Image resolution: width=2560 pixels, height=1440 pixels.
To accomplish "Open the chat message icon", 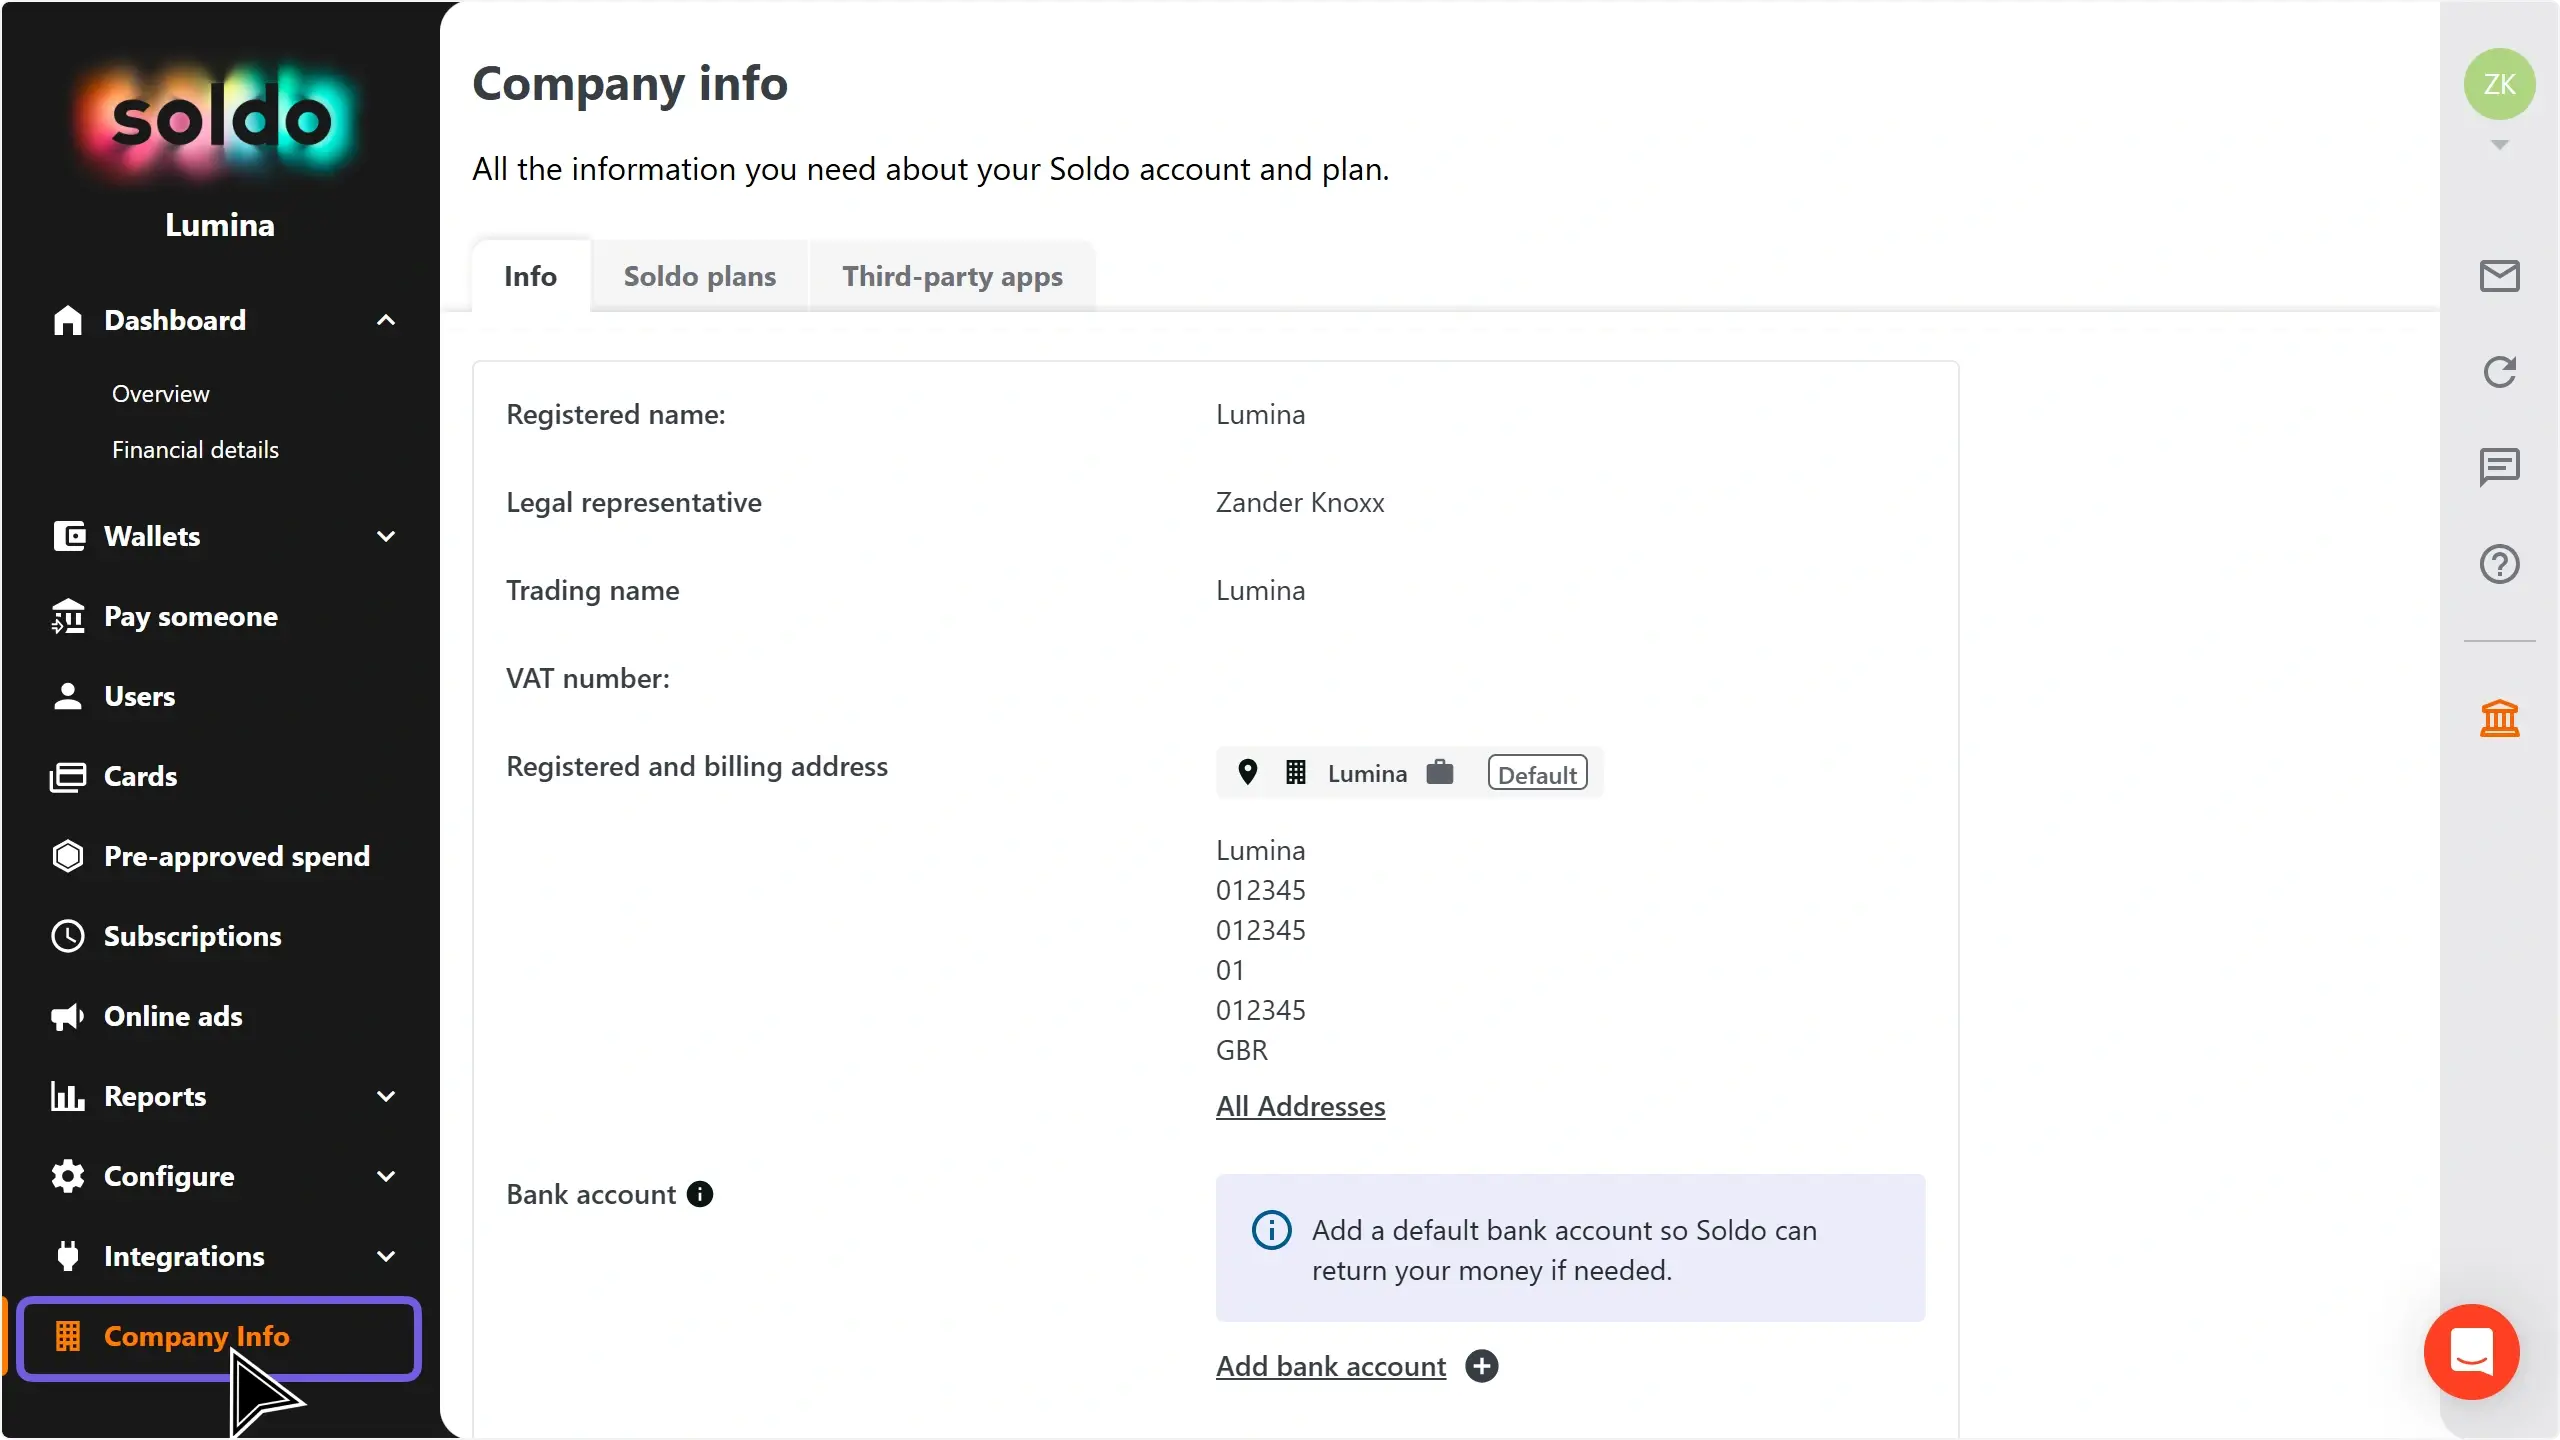I will click(2499, 467).
